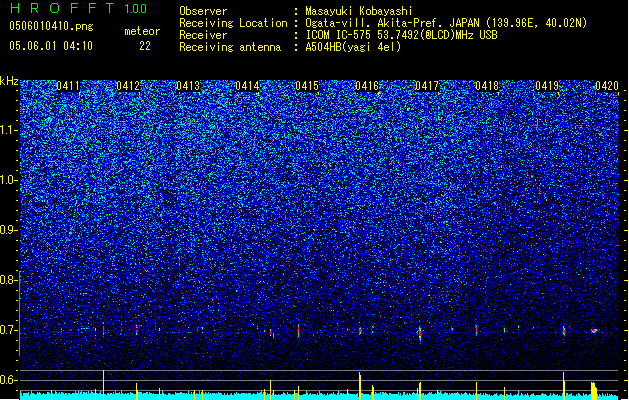
Task: Click the meteor count value 22
Action: [x=145, y=46]
